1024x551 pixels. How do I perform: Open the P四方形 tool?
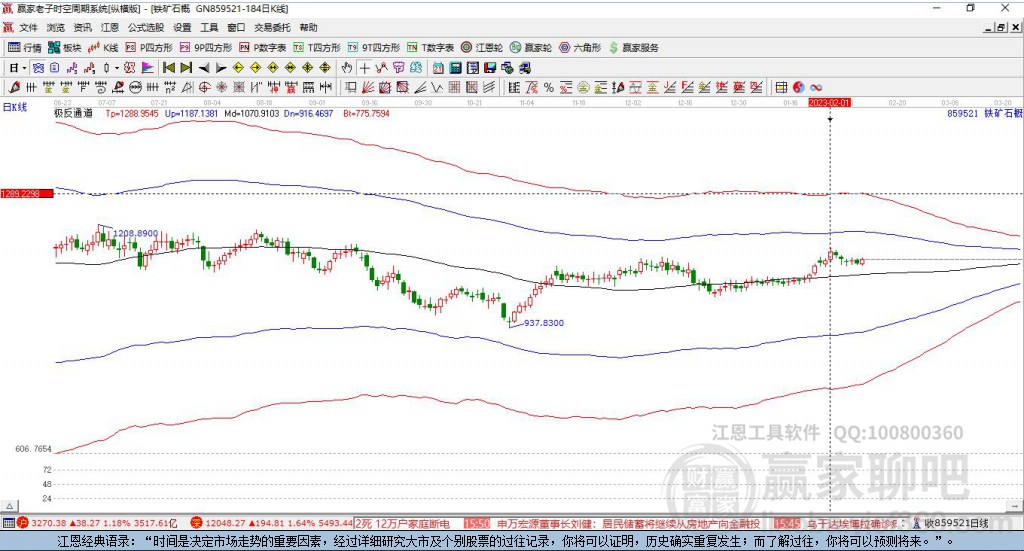(x=149, y=48)
